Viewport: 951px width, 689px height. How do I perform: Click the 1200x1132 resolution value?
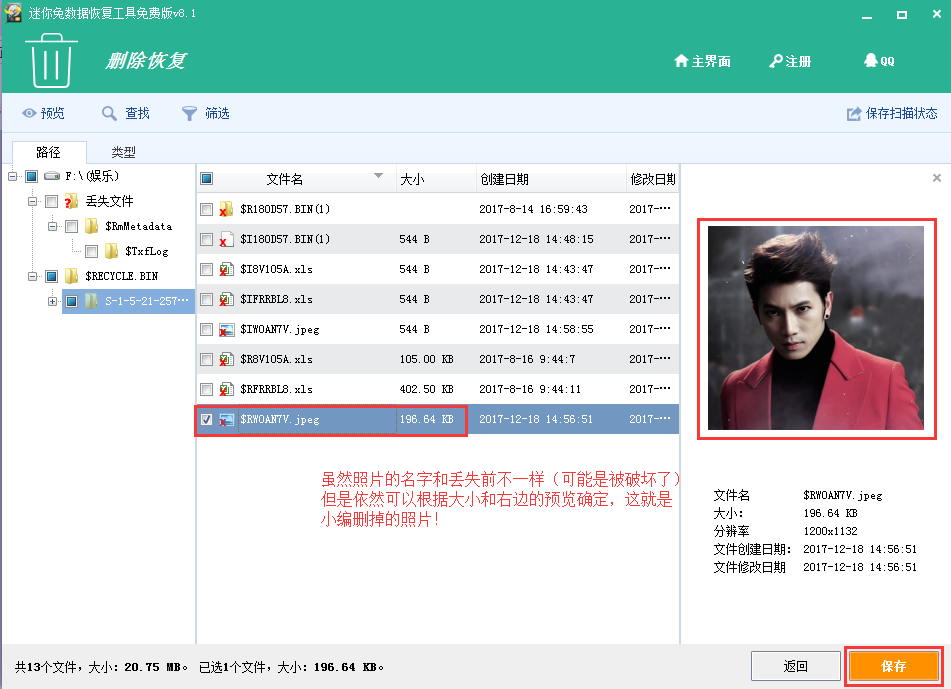click(830, 531)
